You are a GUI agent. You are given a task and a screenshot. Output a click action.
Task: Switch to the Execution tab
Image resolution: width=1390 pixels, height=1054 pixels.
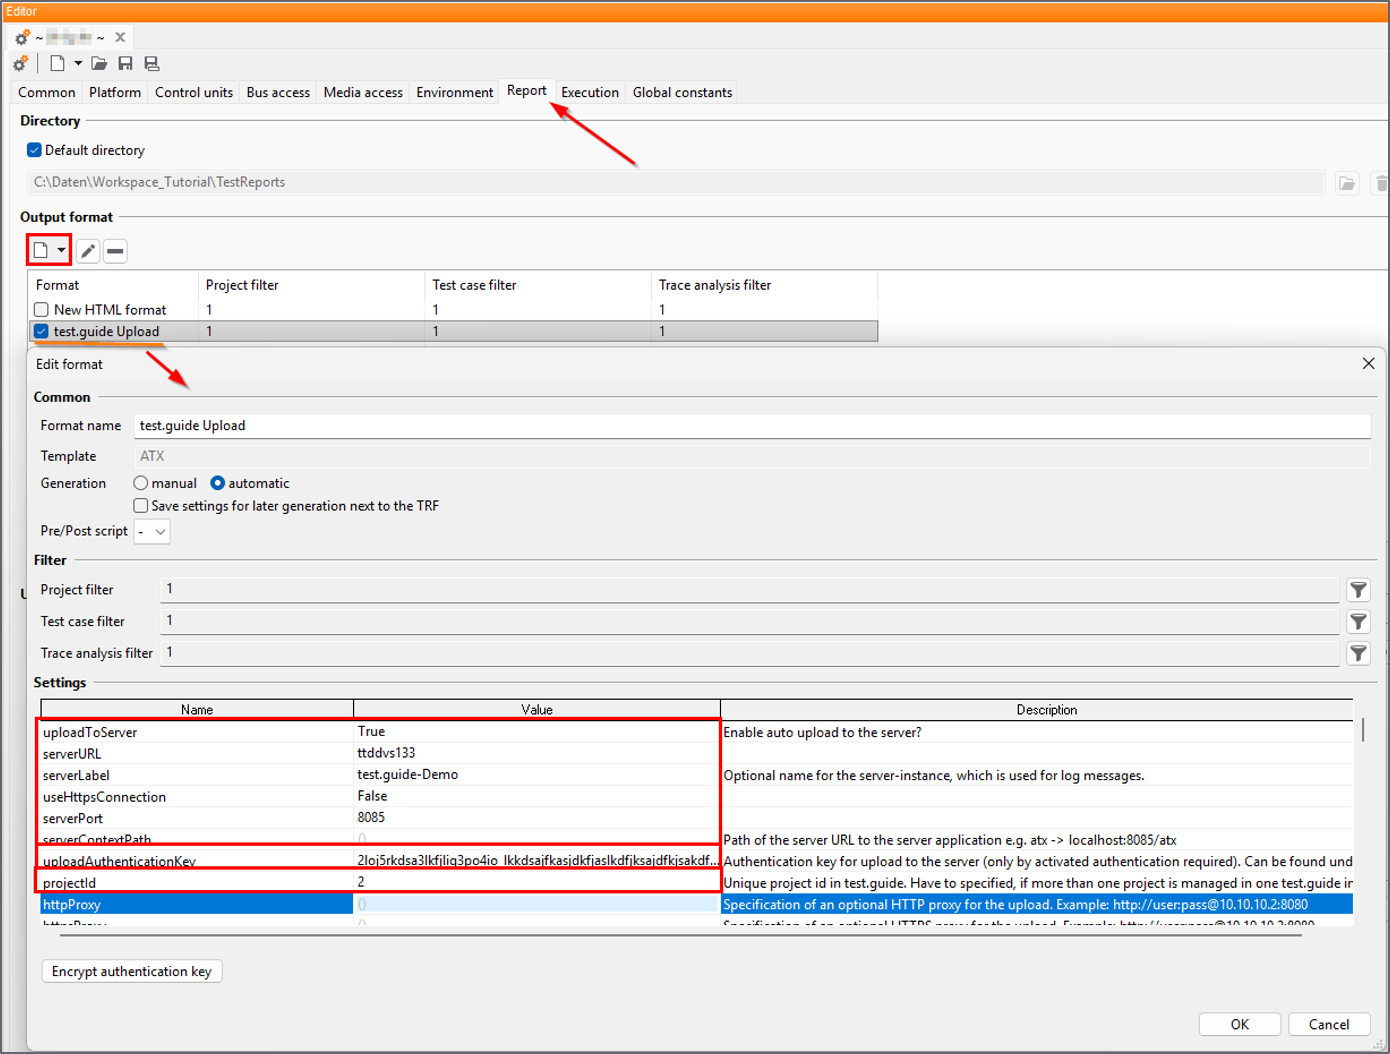coord(590,92)
